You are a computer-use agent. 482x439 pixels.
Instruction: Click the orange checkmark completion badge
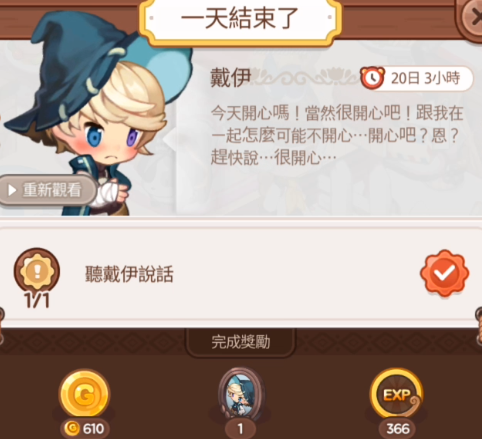pyautogui.click(x=444, y=273)
